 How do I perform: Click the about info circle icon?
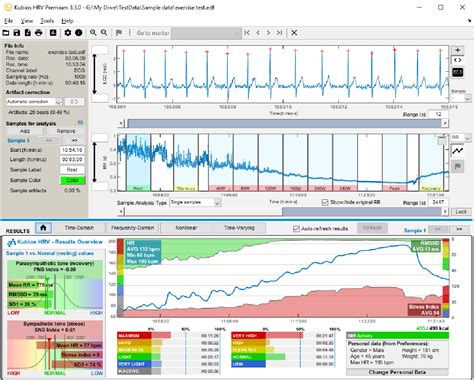(79, 33)
